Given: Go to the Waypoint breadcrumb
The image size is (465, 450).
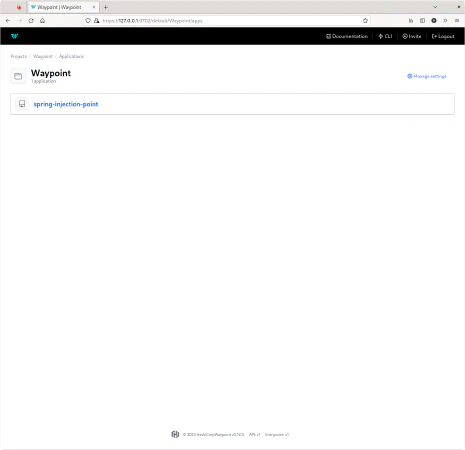Looking at the screenshot, I should [x=43, y=56].
